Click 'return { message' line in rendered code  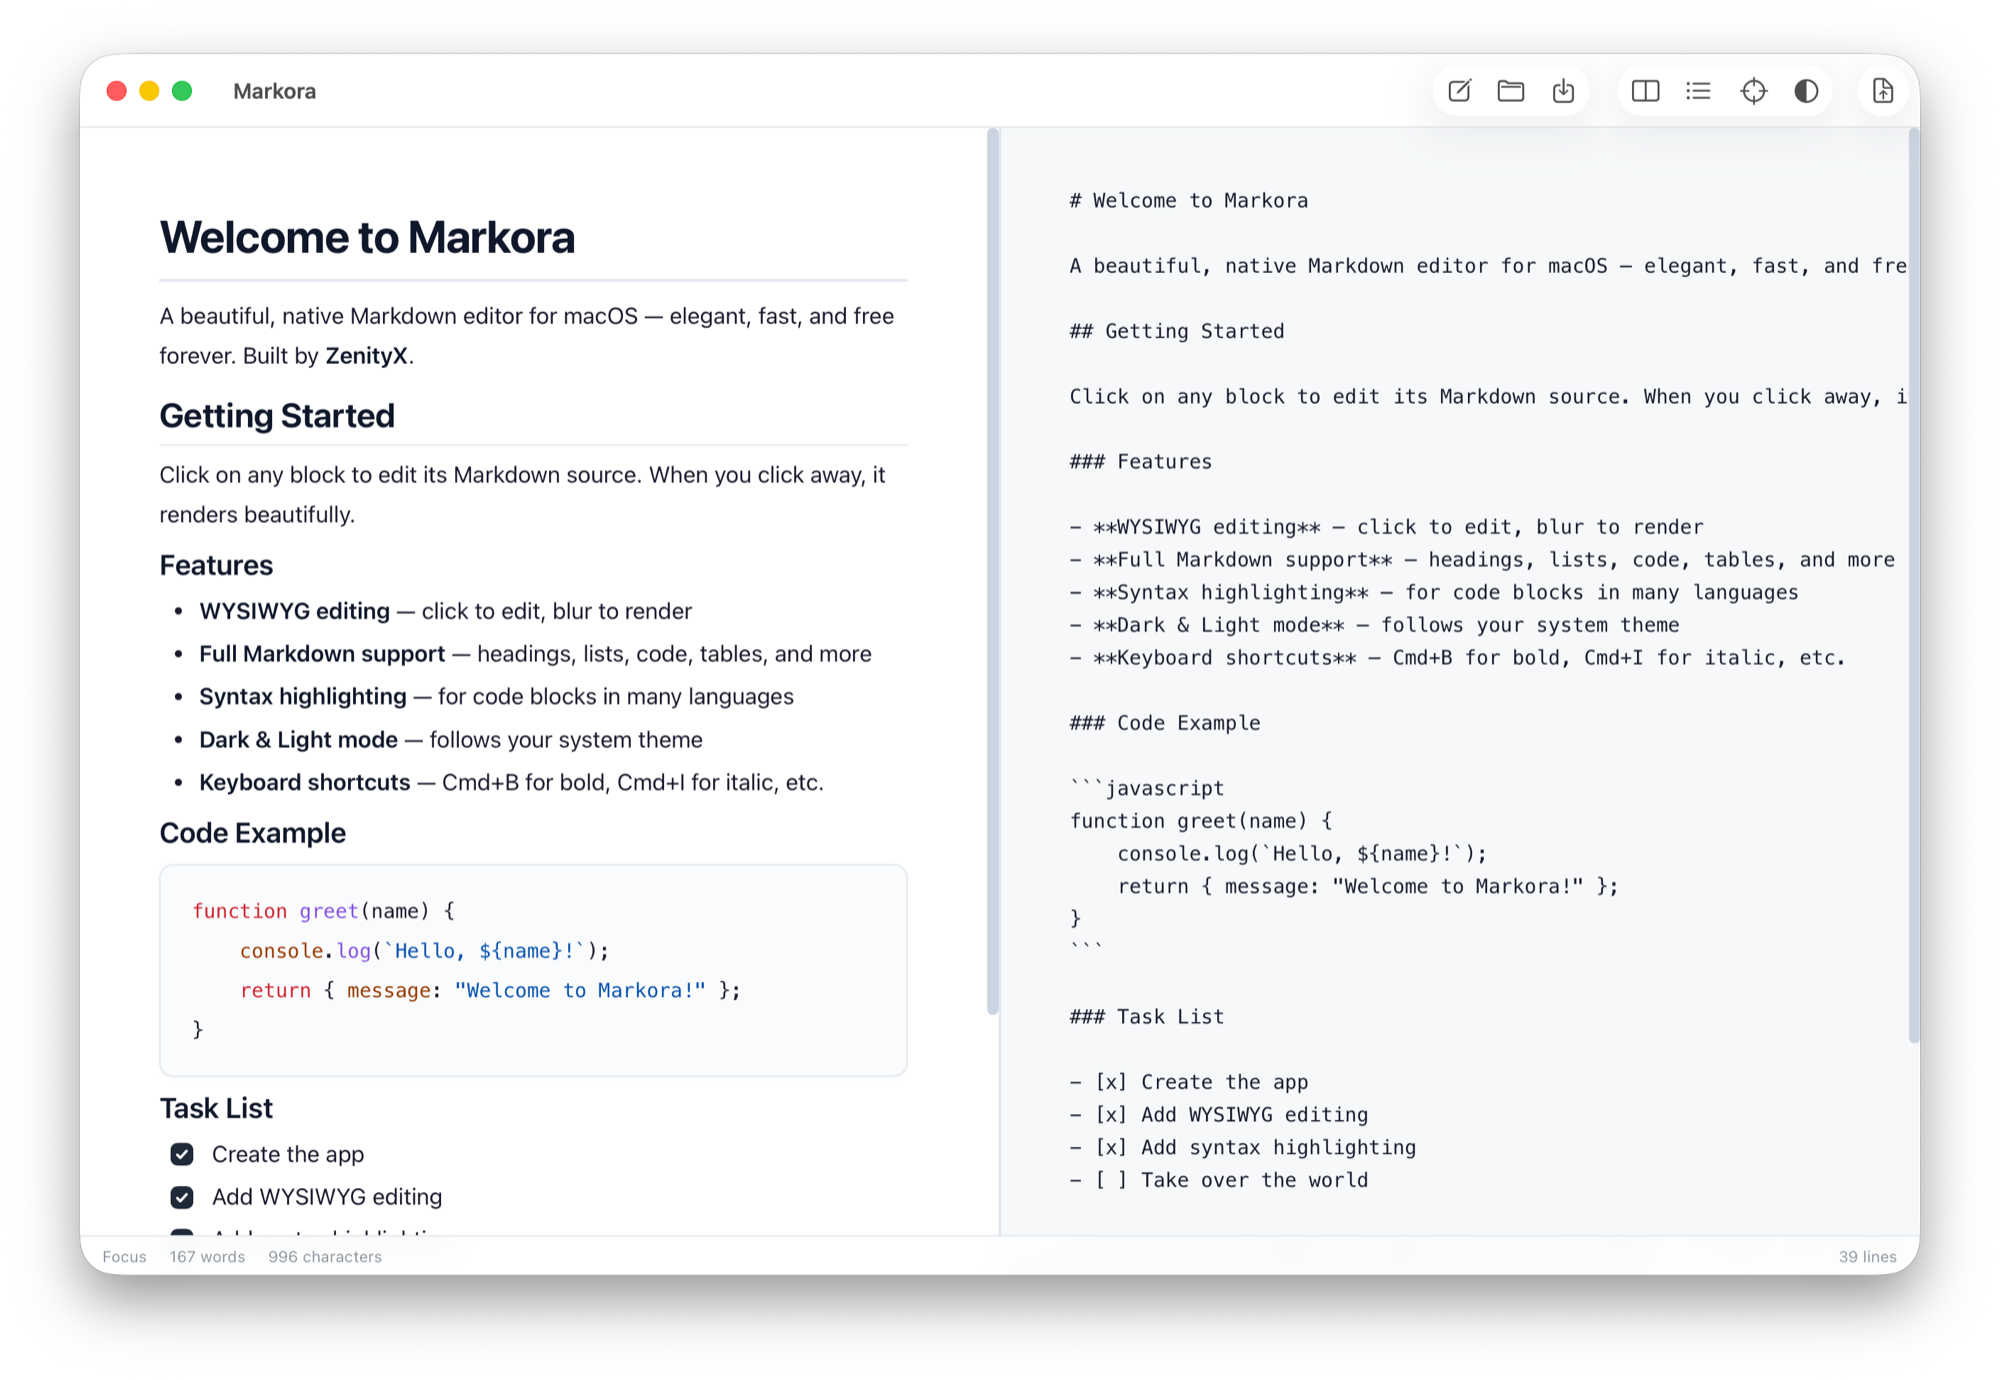pos(490,990)
